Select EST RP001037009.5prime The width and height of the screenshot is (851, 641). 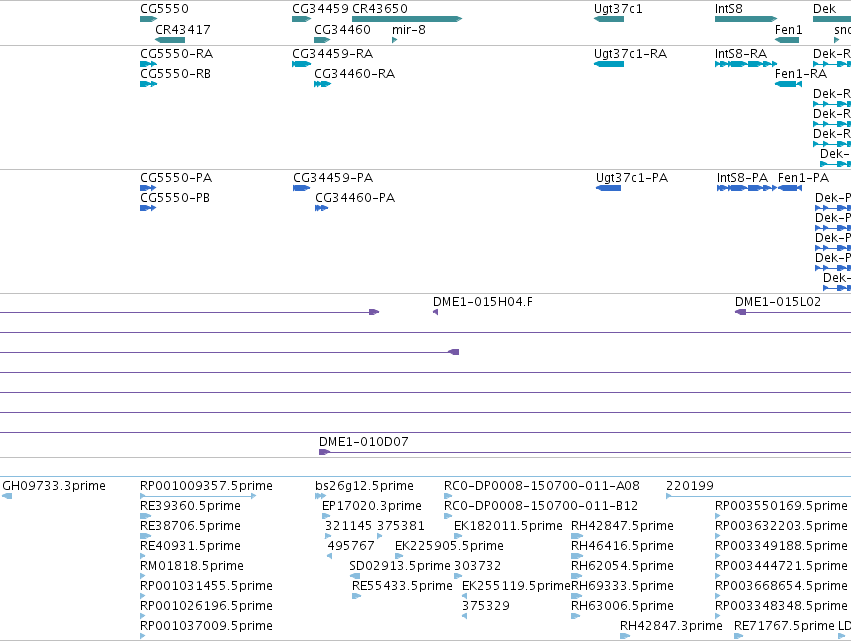(x=206, y=626)
